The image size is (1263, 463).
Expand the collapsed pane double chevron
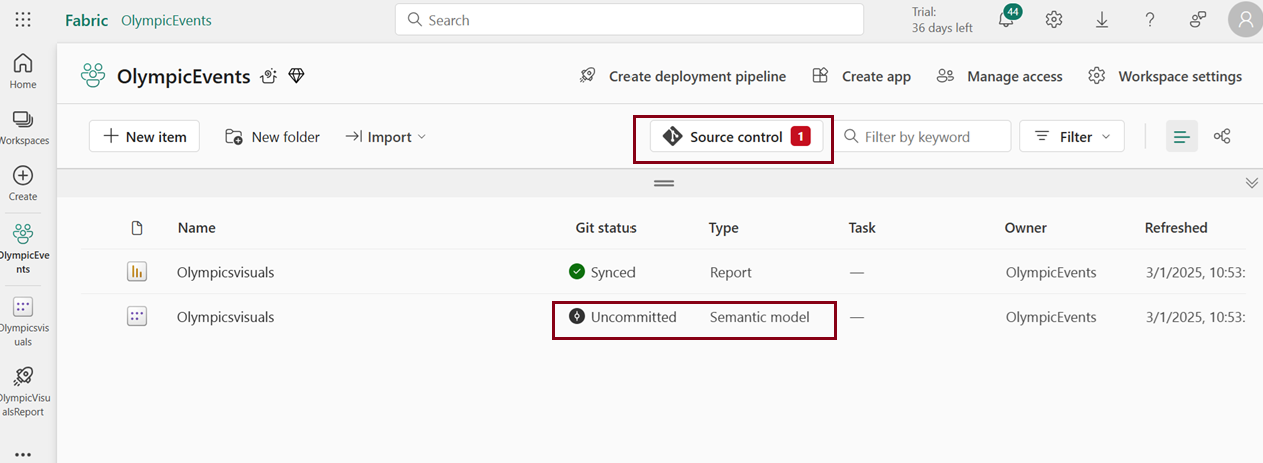click(1251, 183)
